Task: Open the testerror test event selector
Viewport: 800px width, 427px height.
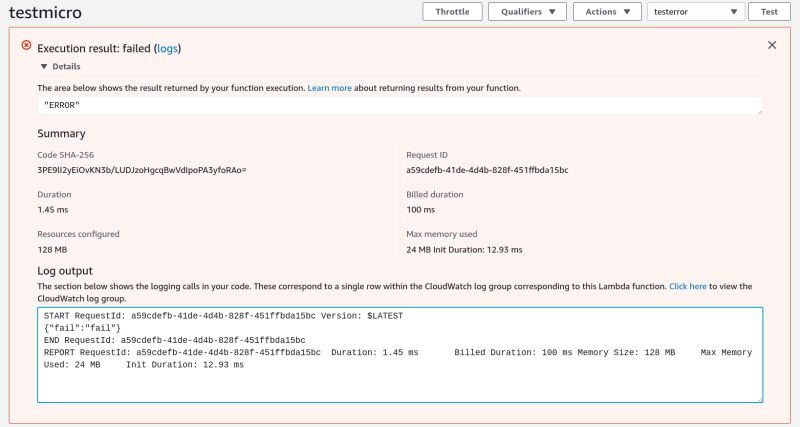Action: pos(696,12)
